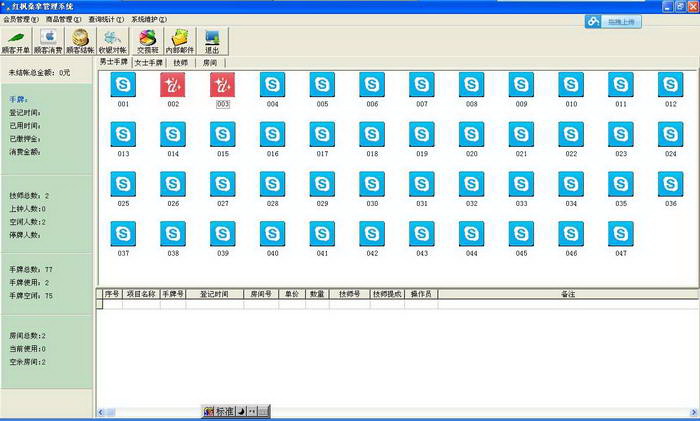Switch to the 房间 tab

pyautogui.click(x=210, y=63)
